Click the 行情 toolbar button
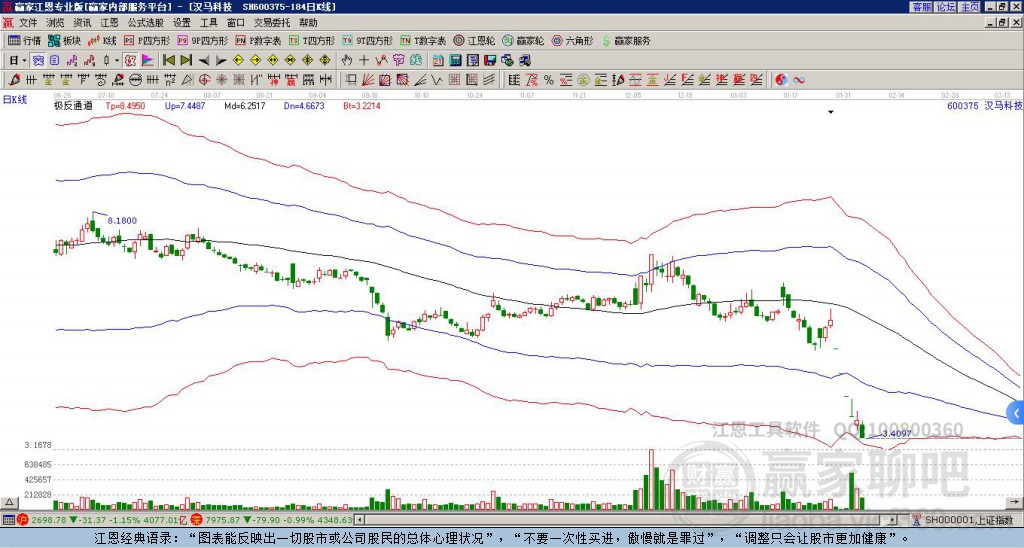This screenshot has width=1024, height=548. coord(25,40)
